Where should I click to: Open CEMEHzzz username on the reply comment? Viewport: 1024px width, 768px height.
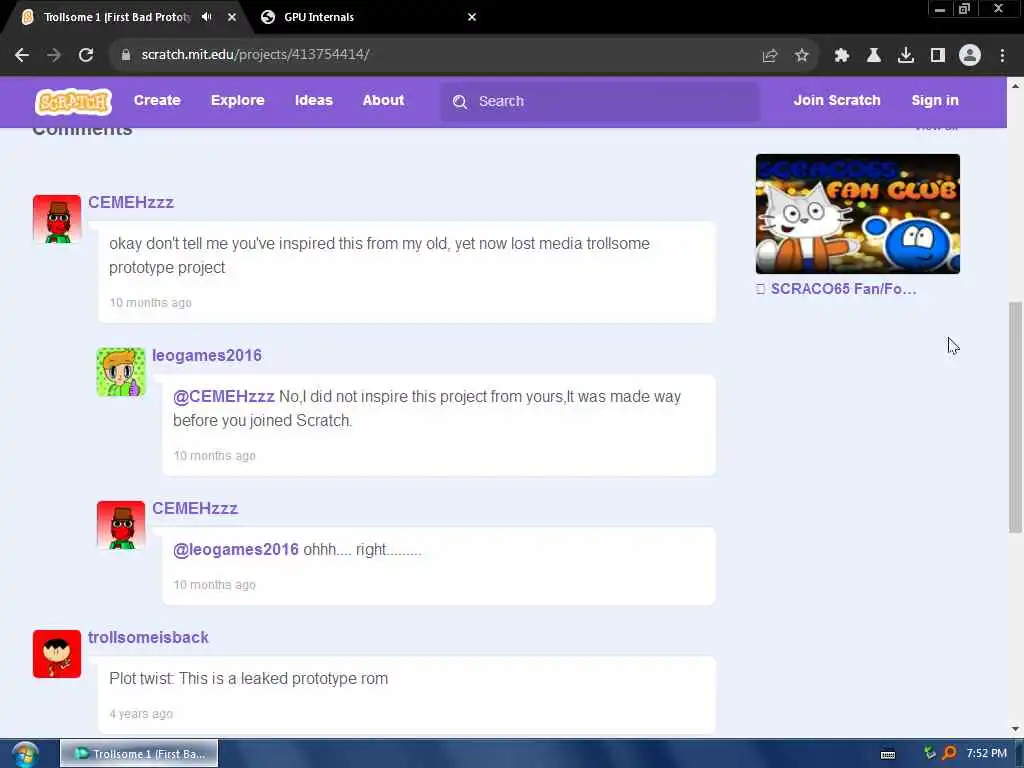coord(195,508)
